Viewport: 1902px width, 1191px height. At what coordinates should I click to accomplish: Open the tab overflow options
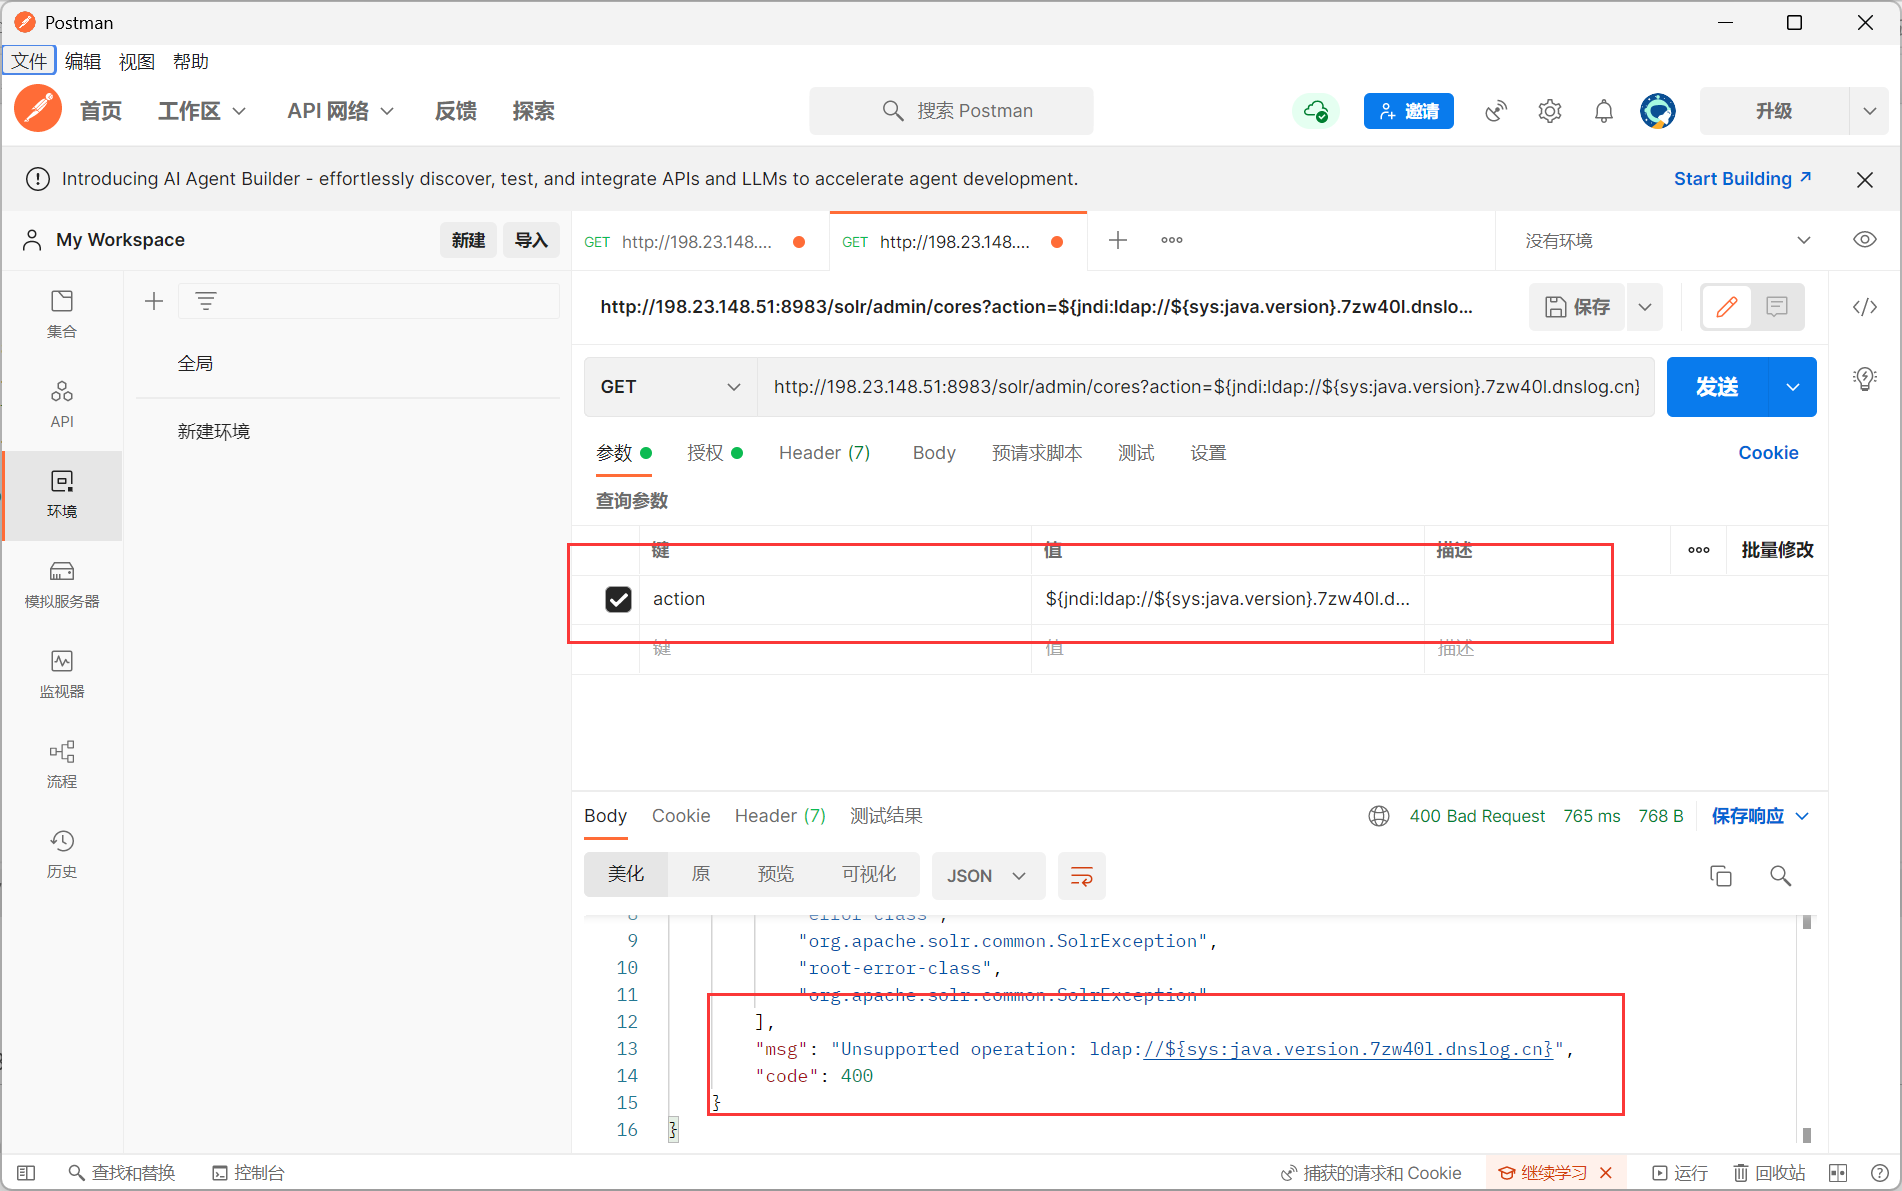click(1172, 240)
